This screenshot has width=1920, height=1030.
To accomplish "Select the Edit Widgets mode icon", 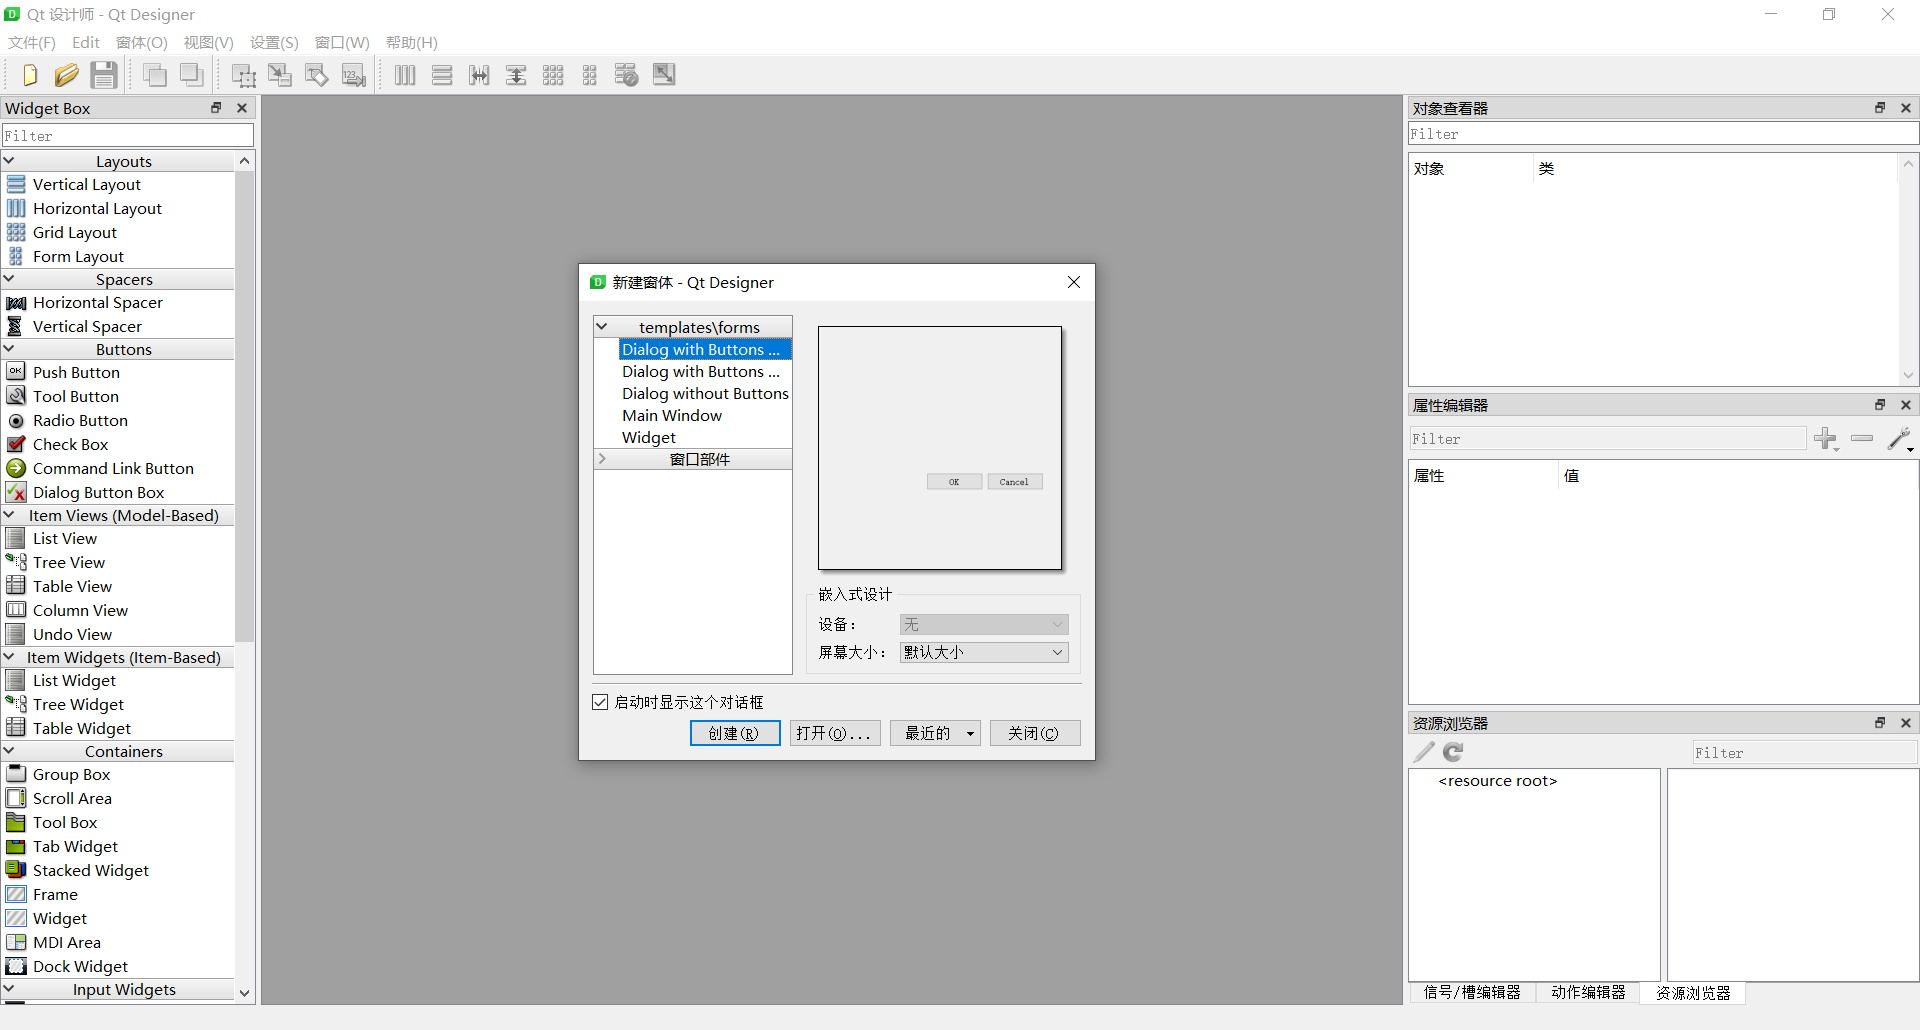I will pyautogui.click(x=244, y=75).
